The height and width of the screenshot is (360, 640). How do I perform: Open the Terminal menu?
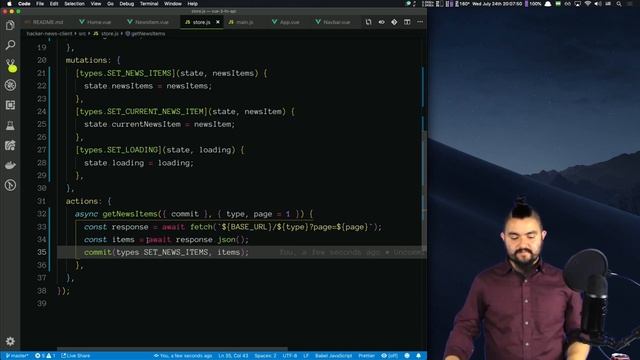149,4
